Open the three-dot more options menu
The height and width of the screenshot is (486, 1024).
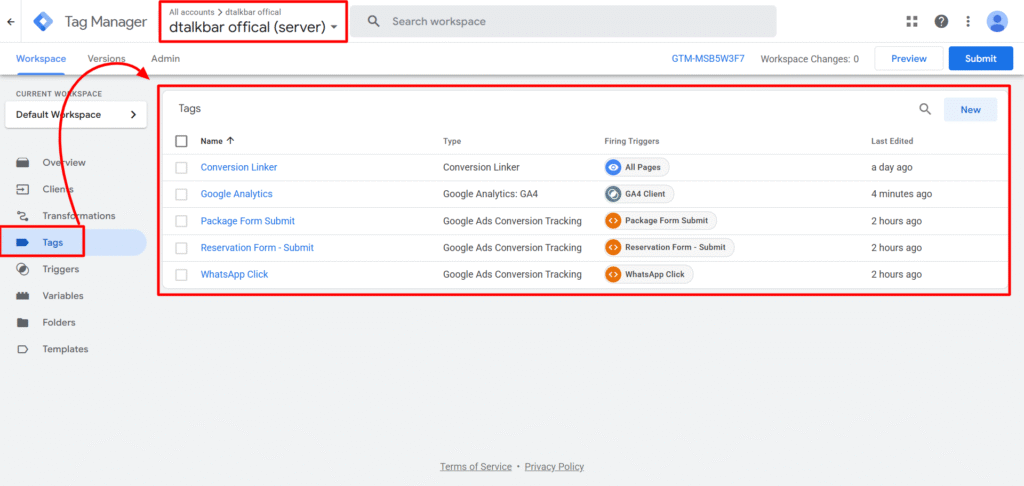pos(968,21)
